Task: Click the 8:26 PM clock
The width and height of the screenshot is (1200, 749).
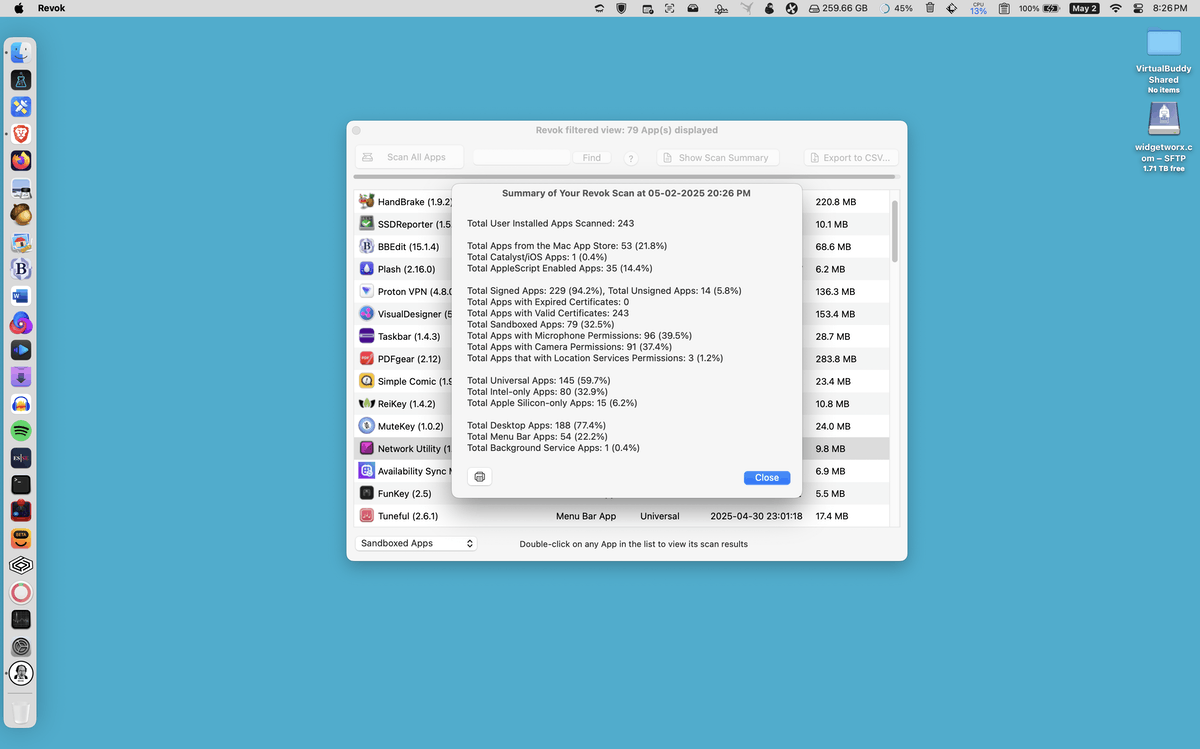Action: [x=1170, y=8]
